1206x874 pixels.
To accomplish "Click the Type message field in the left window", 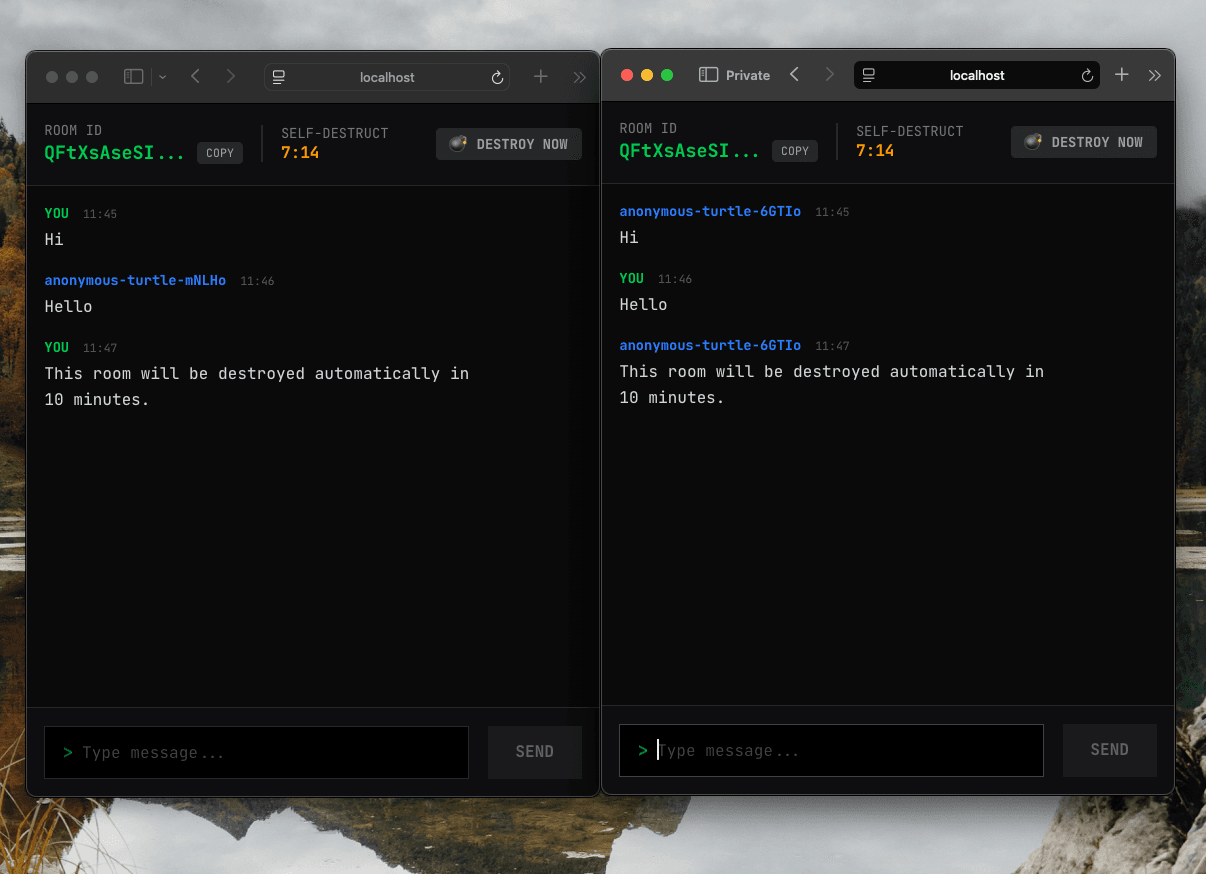I will click(x=256, y=752).
